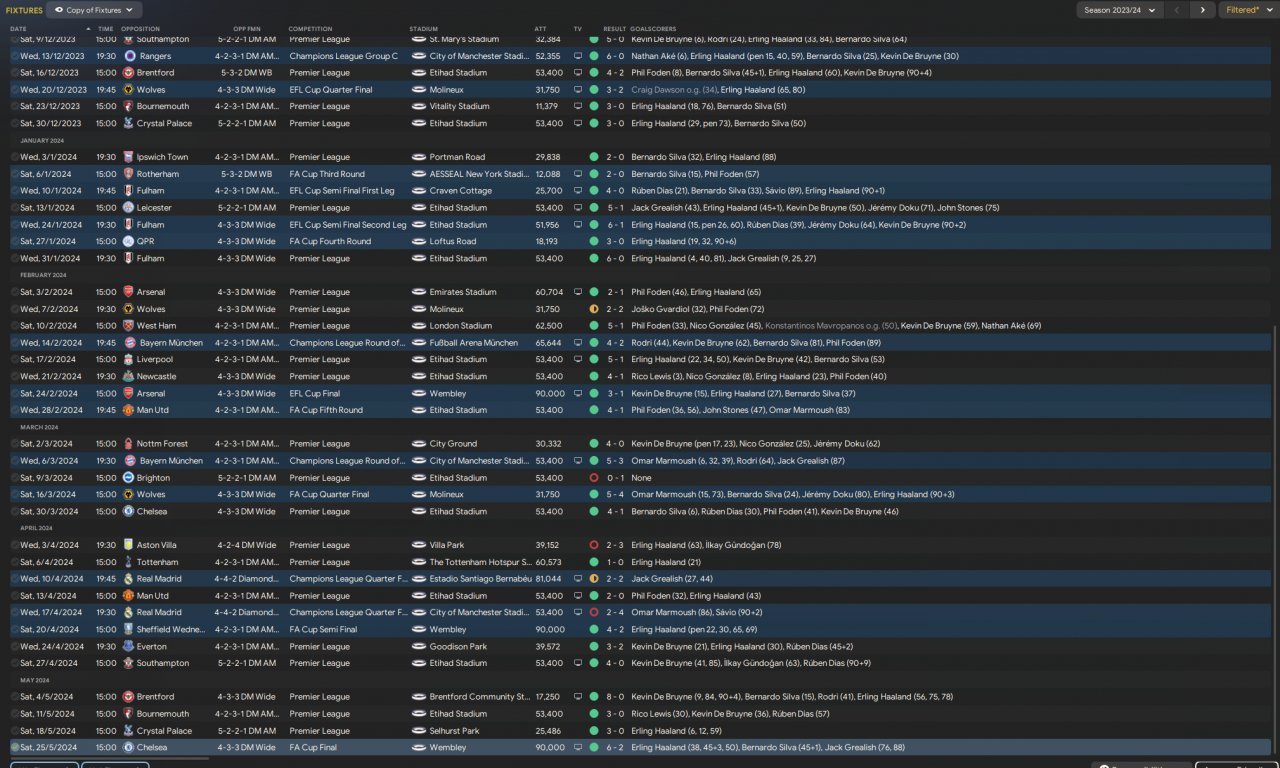Click the stadium icon beside Goodison Park
This screenshot has width=1280, height=768.
click(419, 646)
